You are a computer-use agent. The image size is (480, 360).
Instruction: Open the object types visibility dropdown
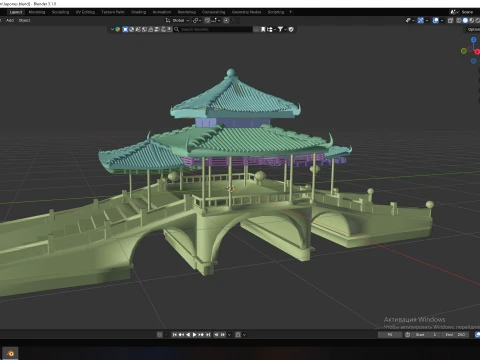410,20
